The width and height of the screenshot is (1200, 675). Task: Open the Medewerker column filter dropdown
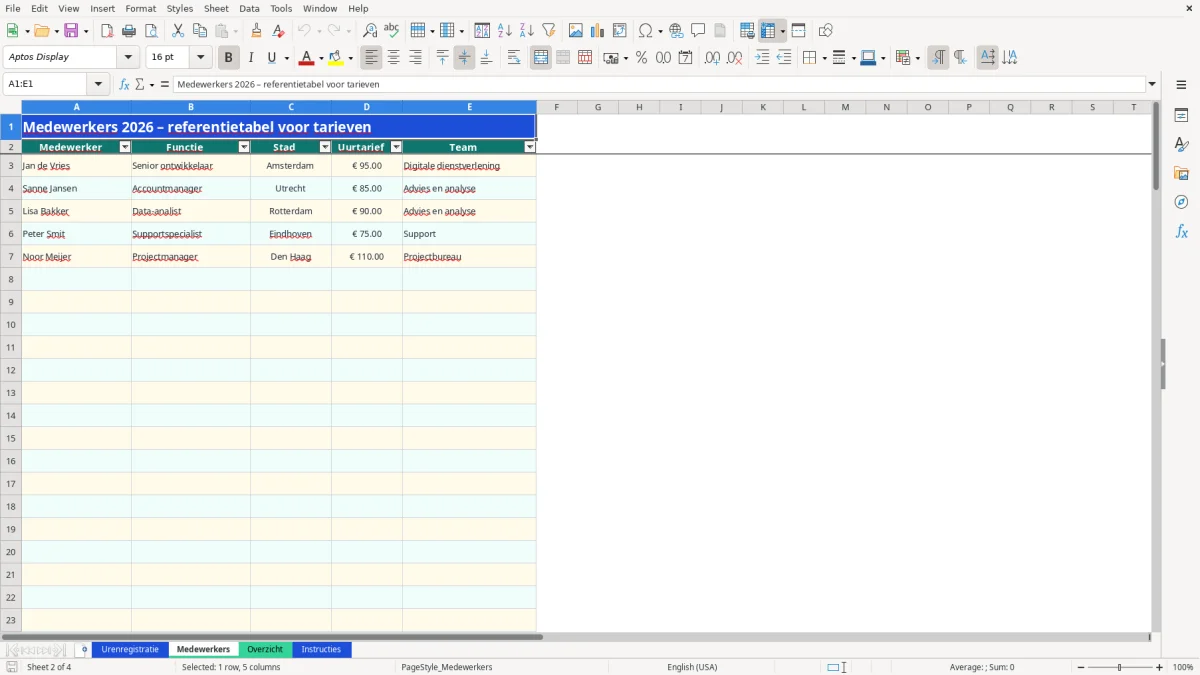(125, 147)
